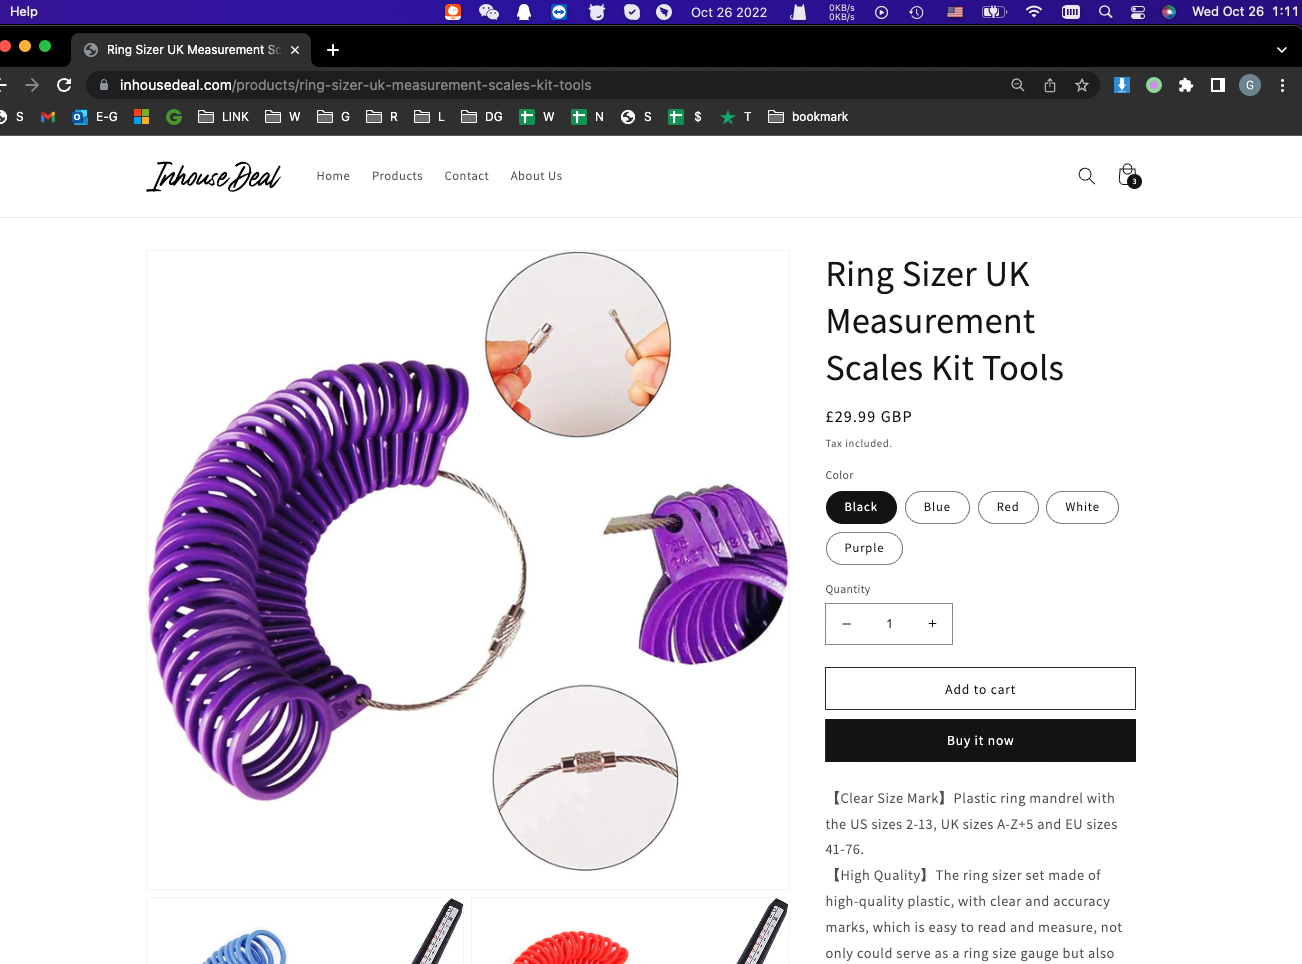Select the Red color option
This screenshot has height=964, width=1302.
point(1008,507)
